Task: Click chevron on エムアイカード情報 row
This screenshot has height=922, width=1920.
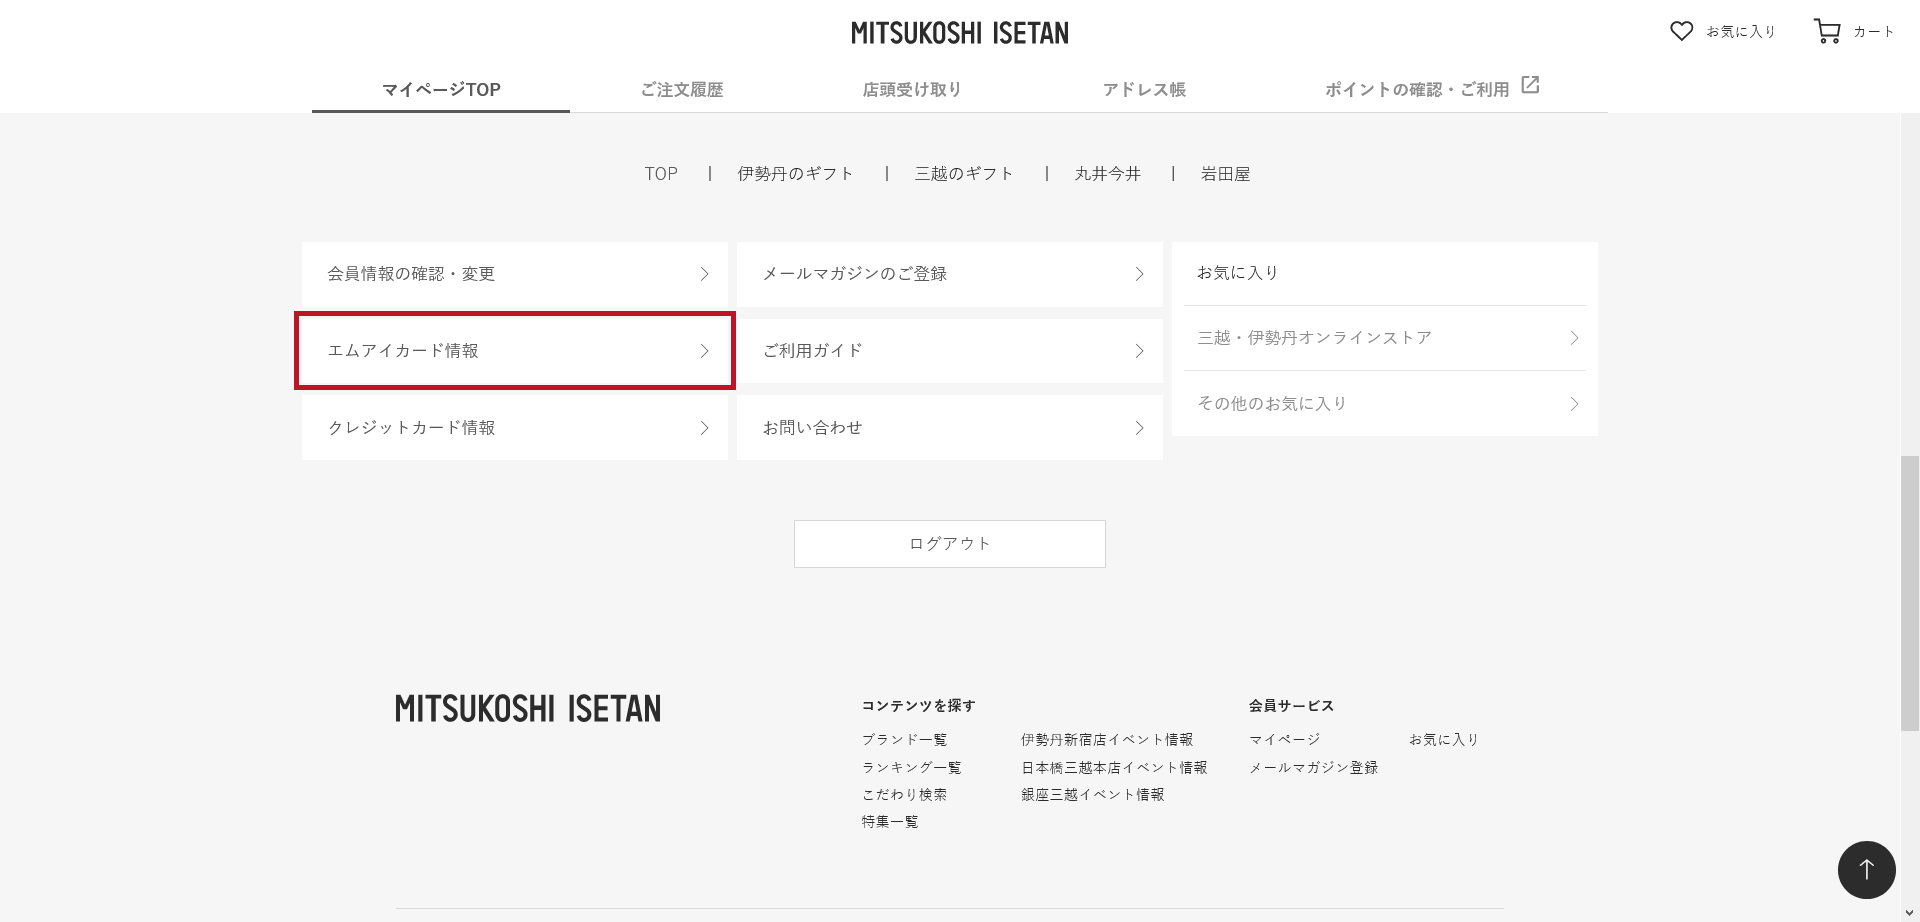Action: pos(704,351)
